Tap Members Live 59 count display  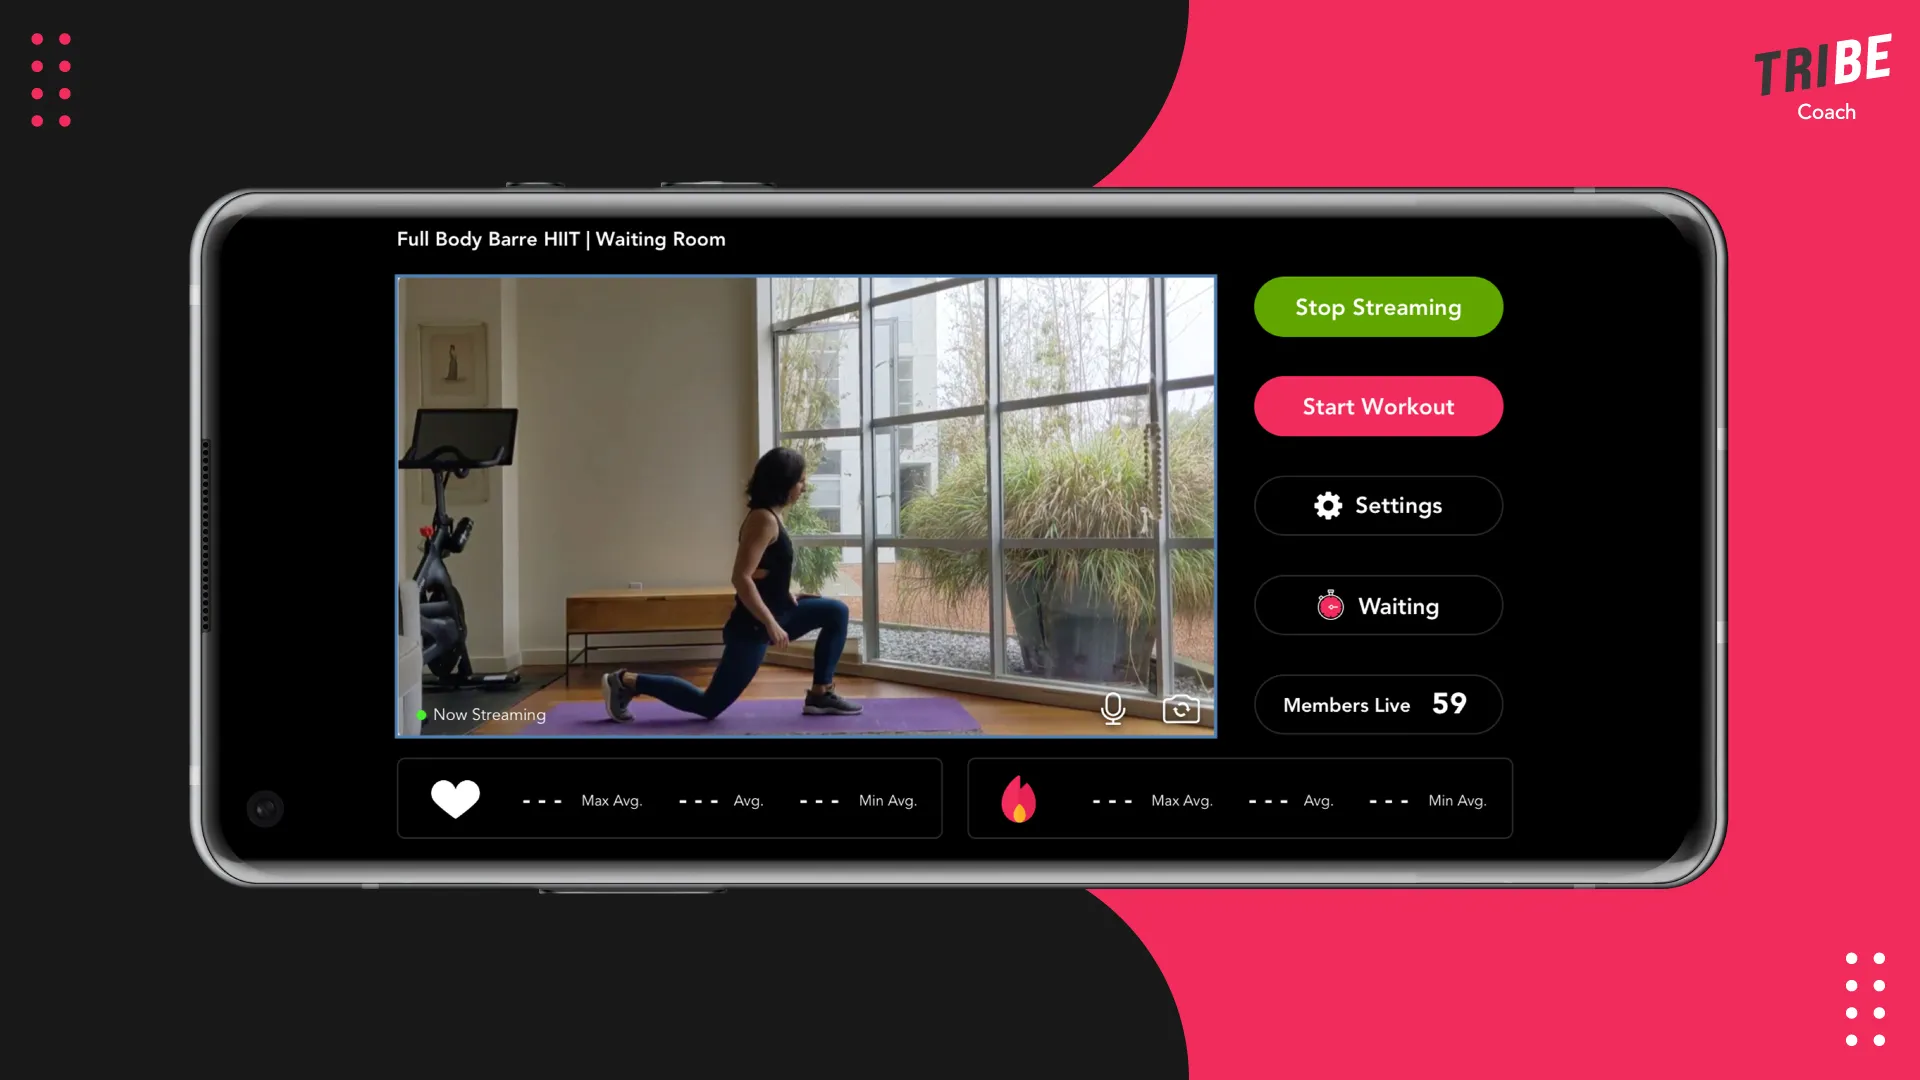pyautogui.click(x=1378, y=703)
